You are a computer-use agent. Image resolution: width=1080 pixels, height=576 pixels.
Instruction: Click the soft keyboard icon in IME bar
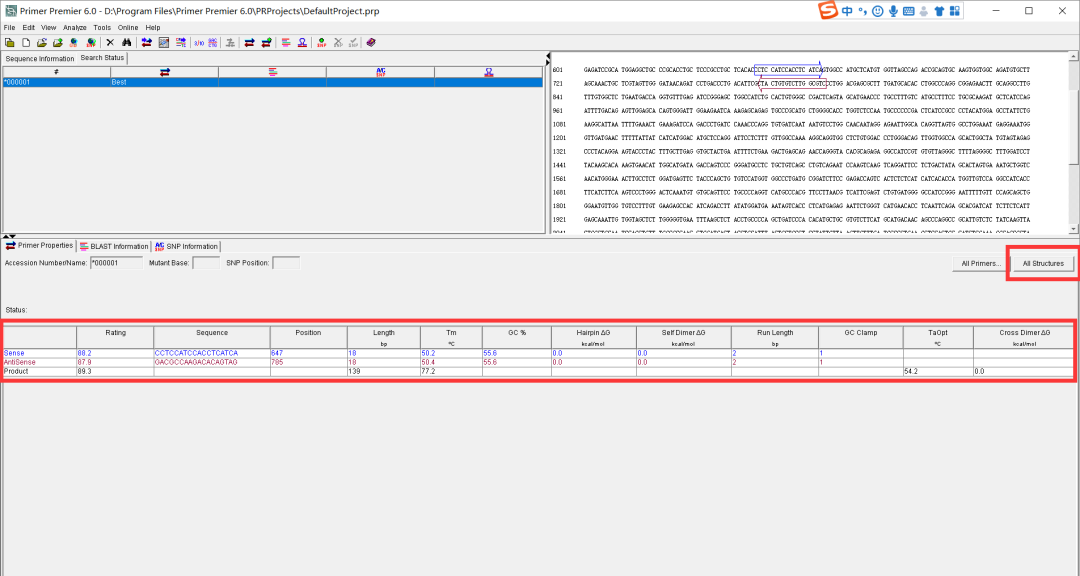(x=908, y=11)
